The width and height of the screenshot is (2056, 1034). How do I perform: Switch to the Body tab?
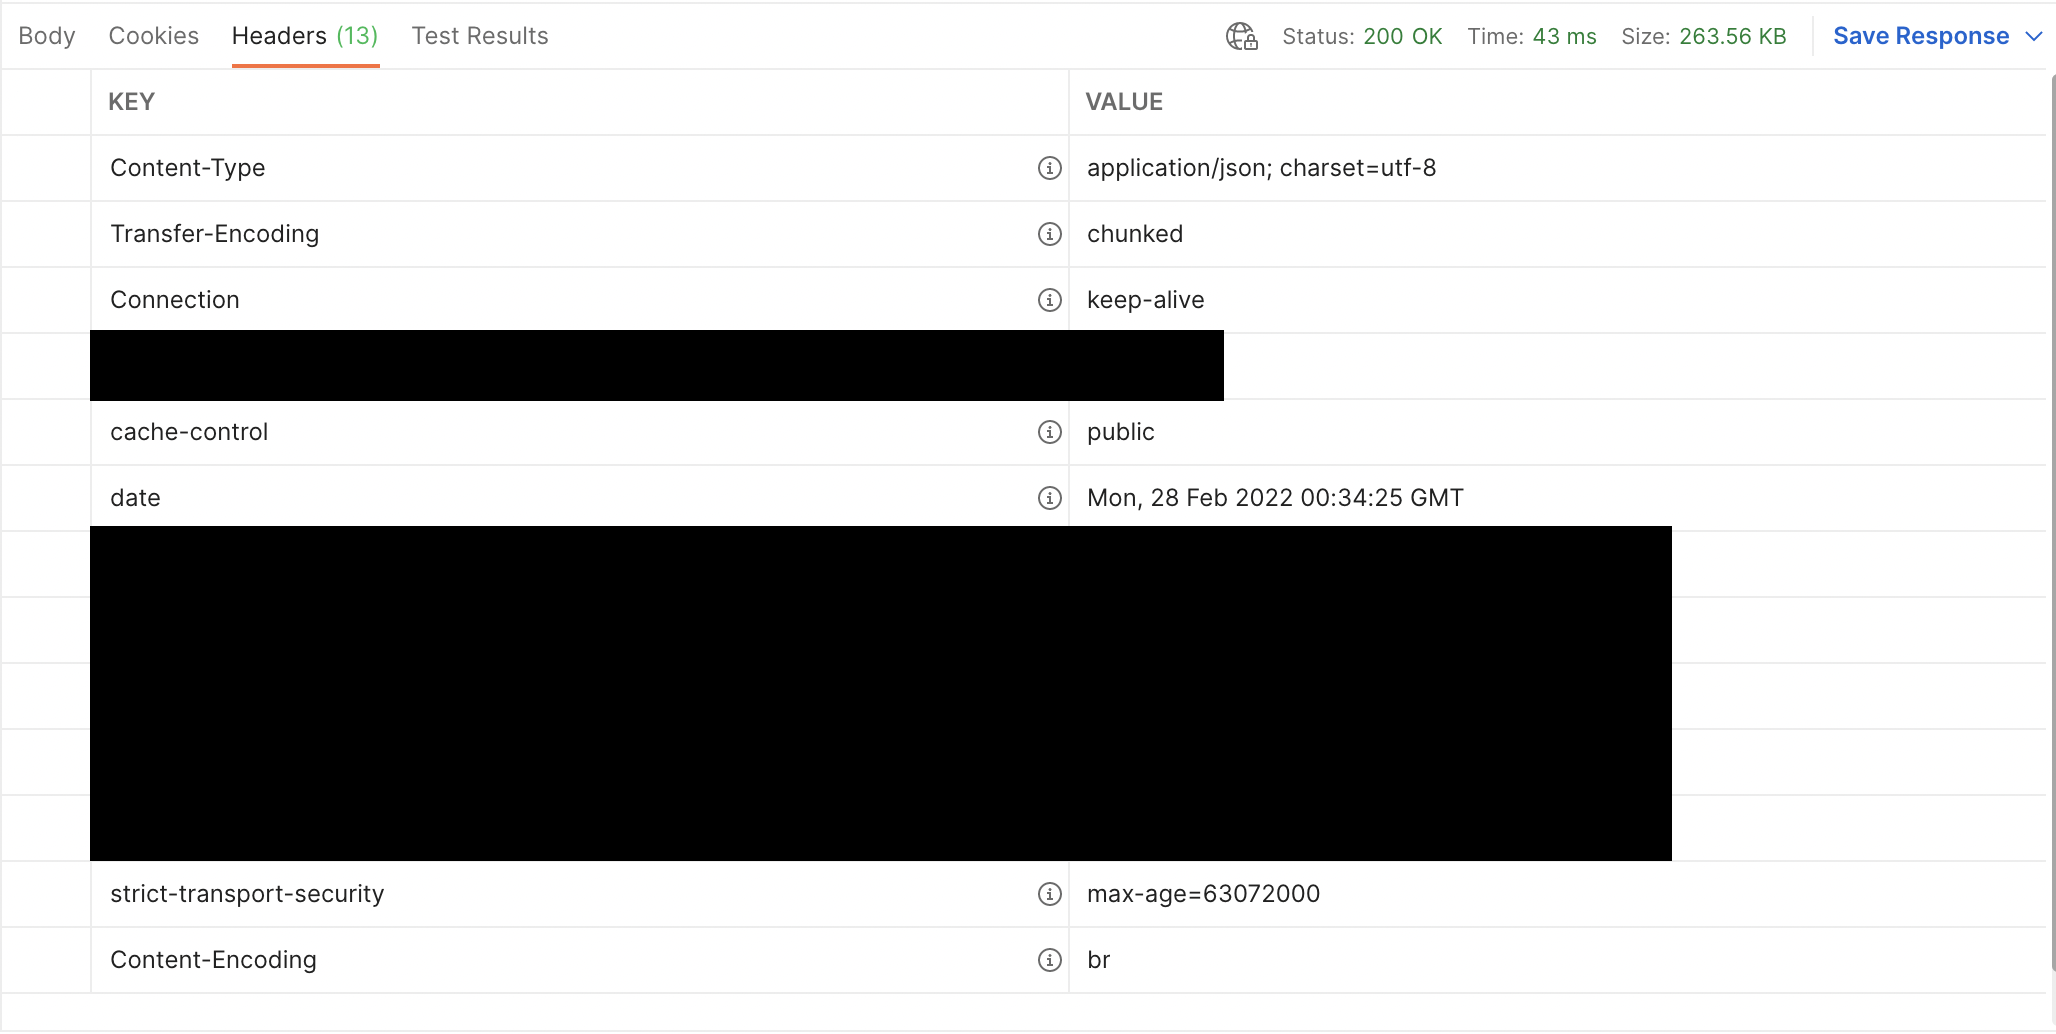pos(46,36)
